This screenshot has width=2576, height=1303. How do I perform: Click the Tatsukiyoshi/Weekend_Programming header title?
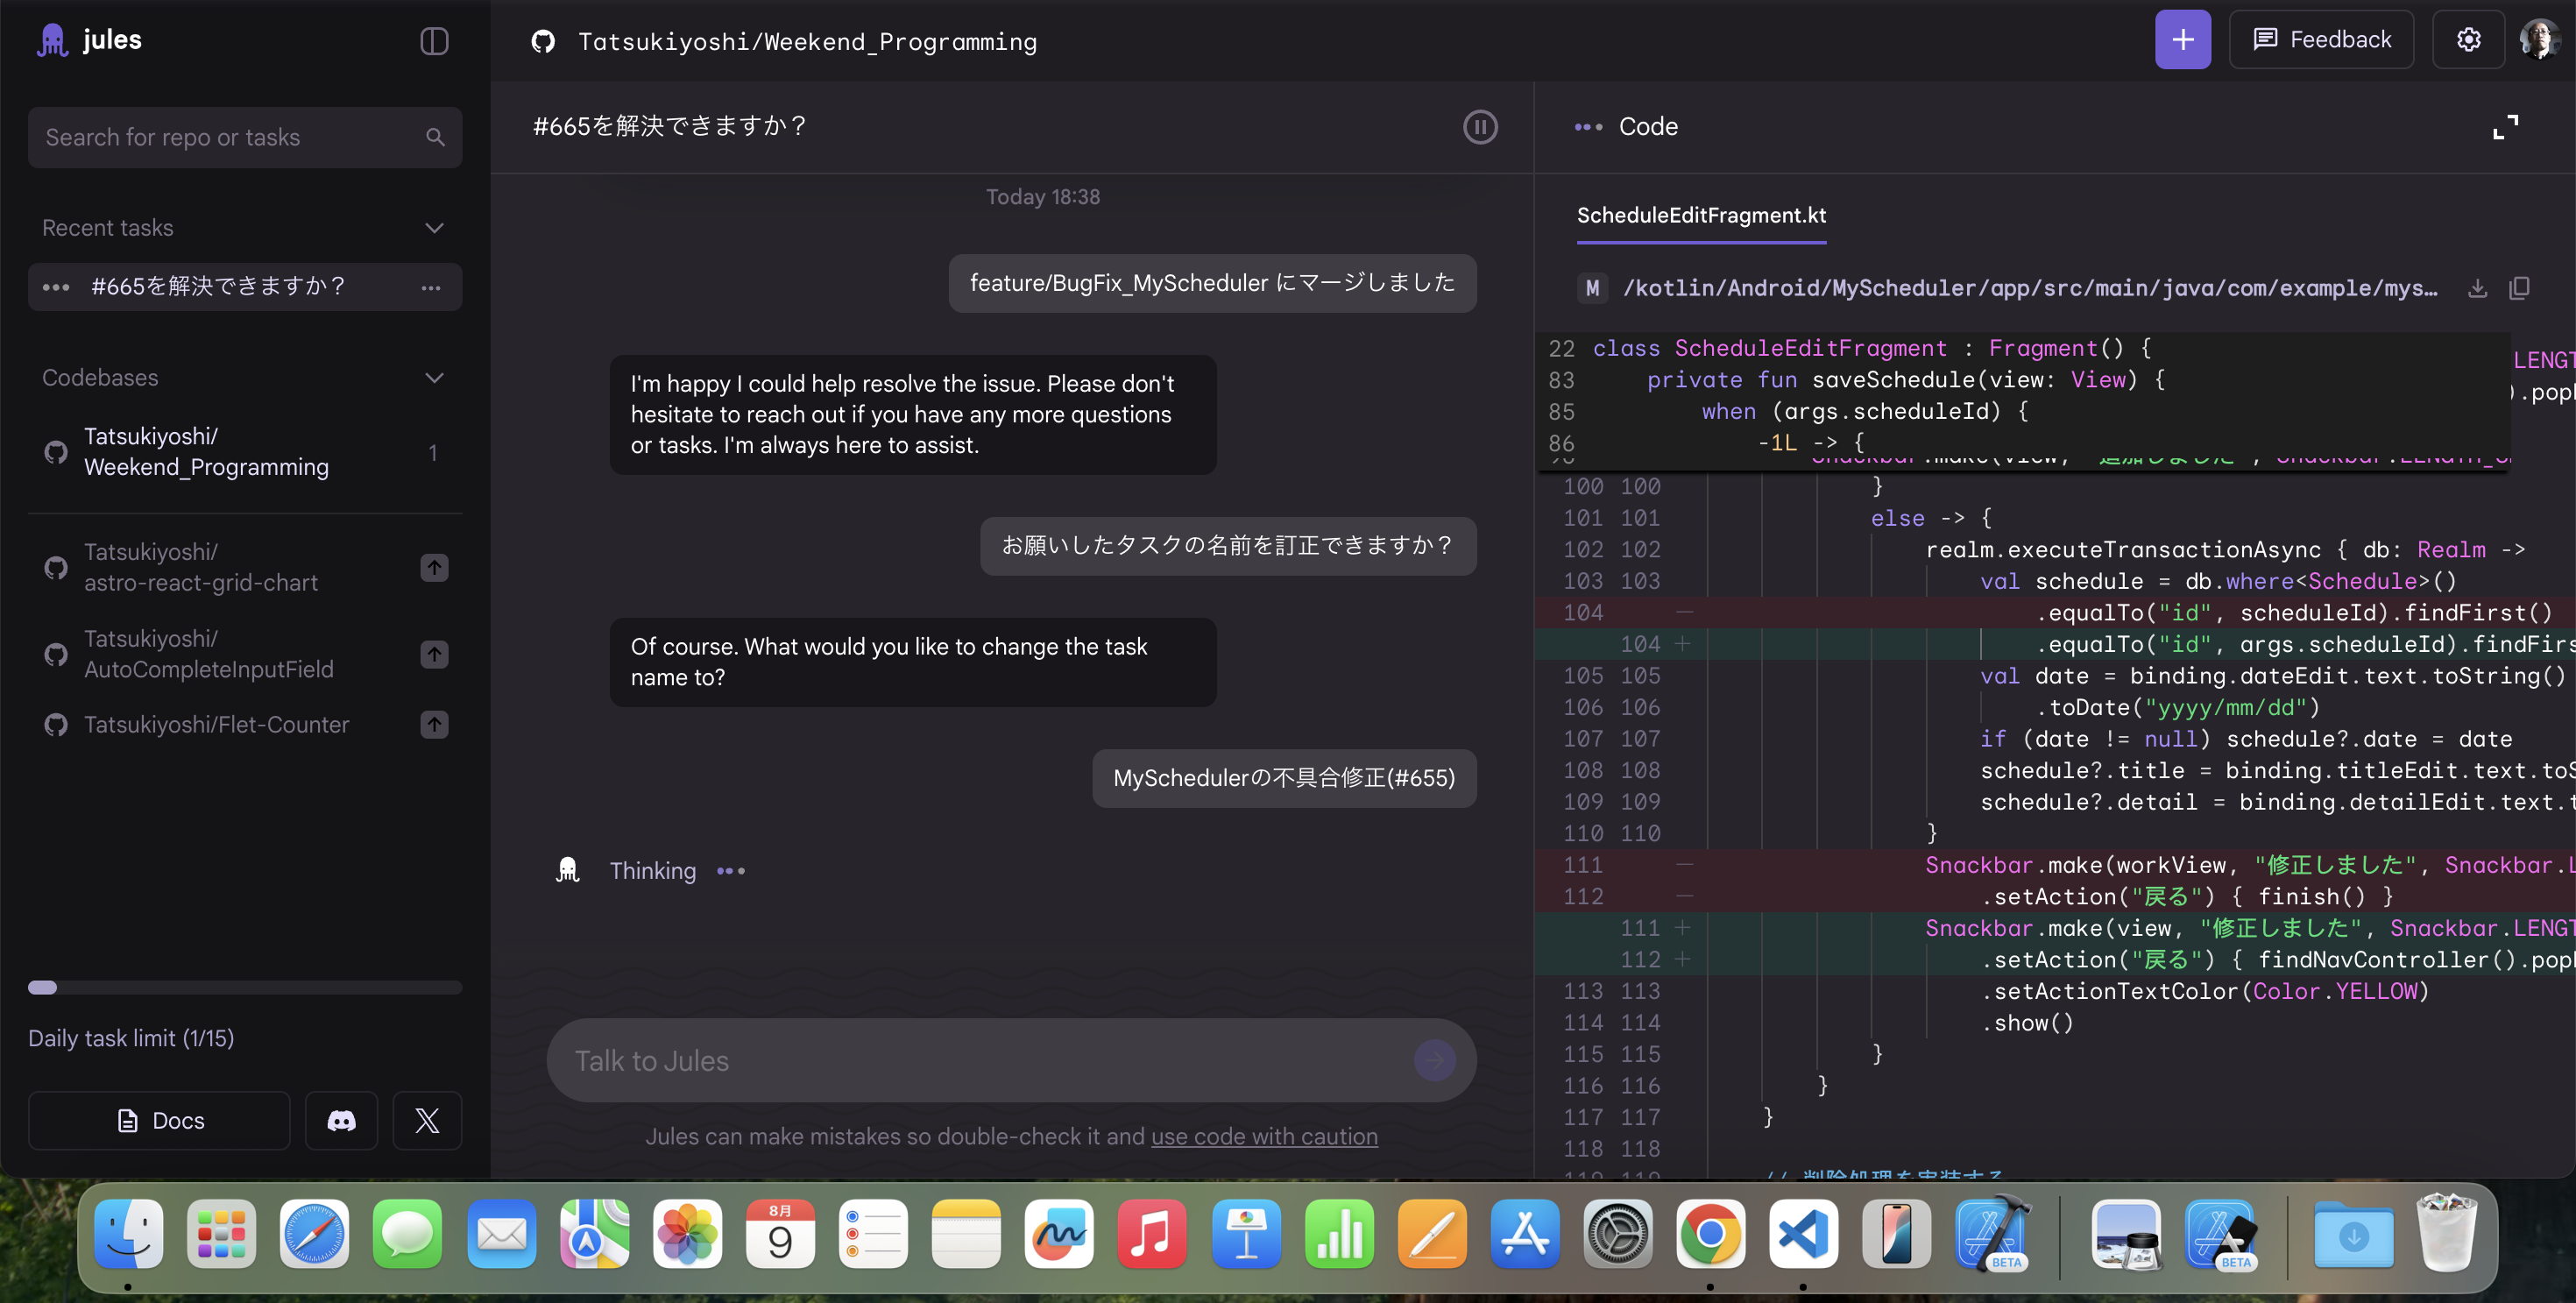(x=807, y=42)
